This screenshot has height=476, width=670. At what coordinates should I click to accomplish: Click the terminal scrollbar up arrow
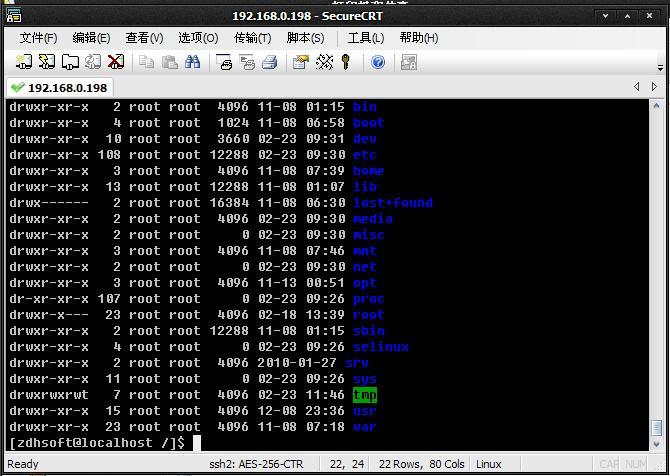pos(656,105)
